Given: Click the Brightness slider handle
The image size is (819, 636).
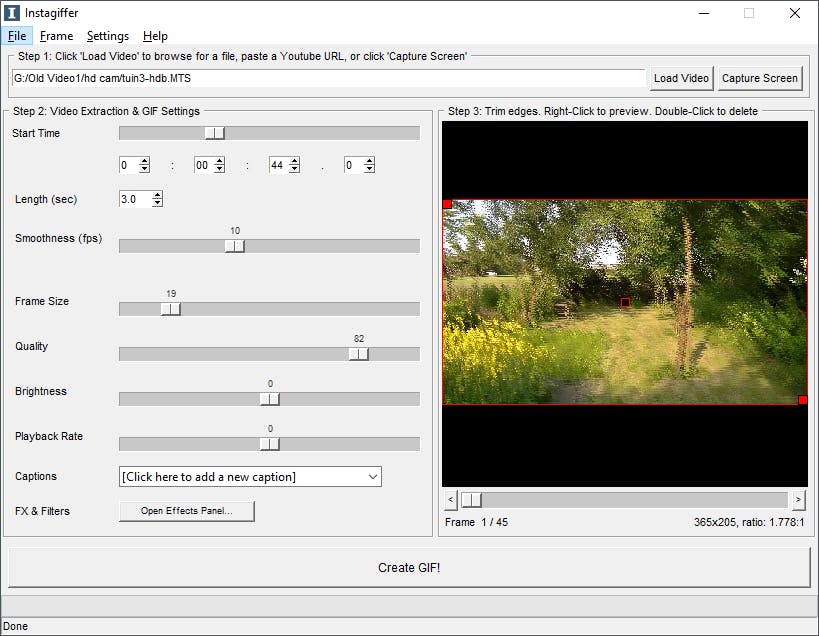Looking at the screenshot, I should tap(270, 399).
